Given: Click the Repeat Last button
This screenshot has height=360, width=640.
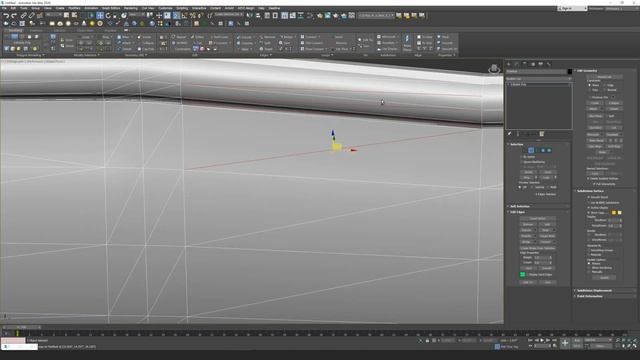Looking at the screenshot, I should (605, 77).
